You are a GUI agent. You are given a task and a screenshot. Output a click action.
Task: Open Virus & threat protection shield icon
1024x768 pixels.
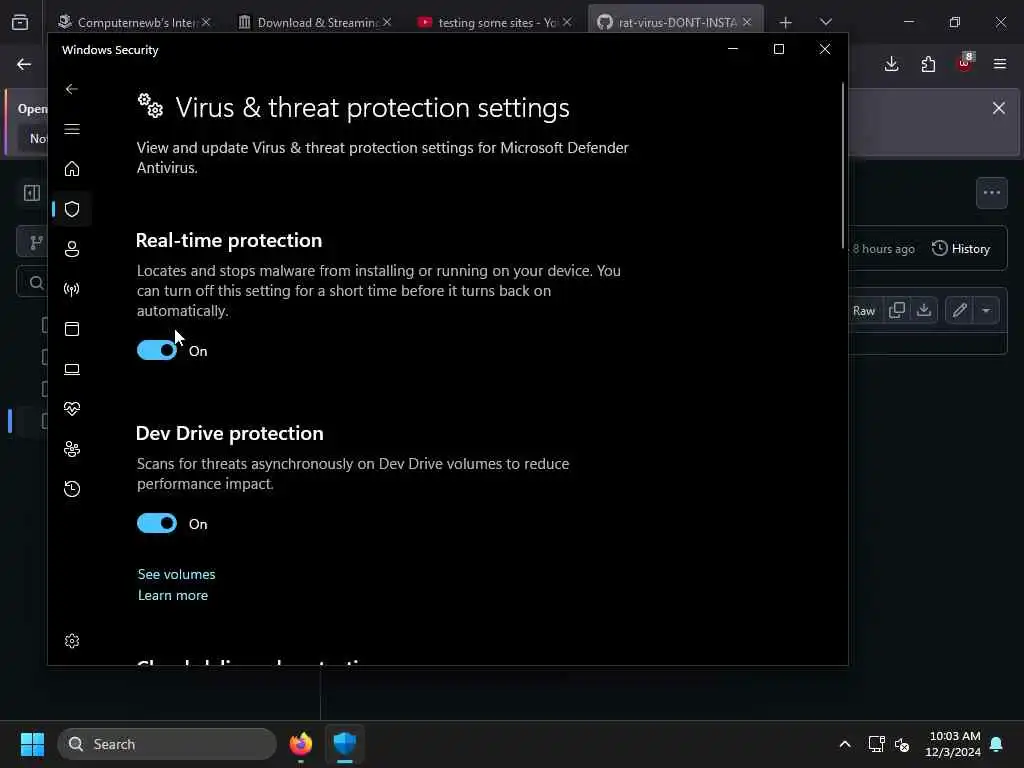tap(72, 209)
